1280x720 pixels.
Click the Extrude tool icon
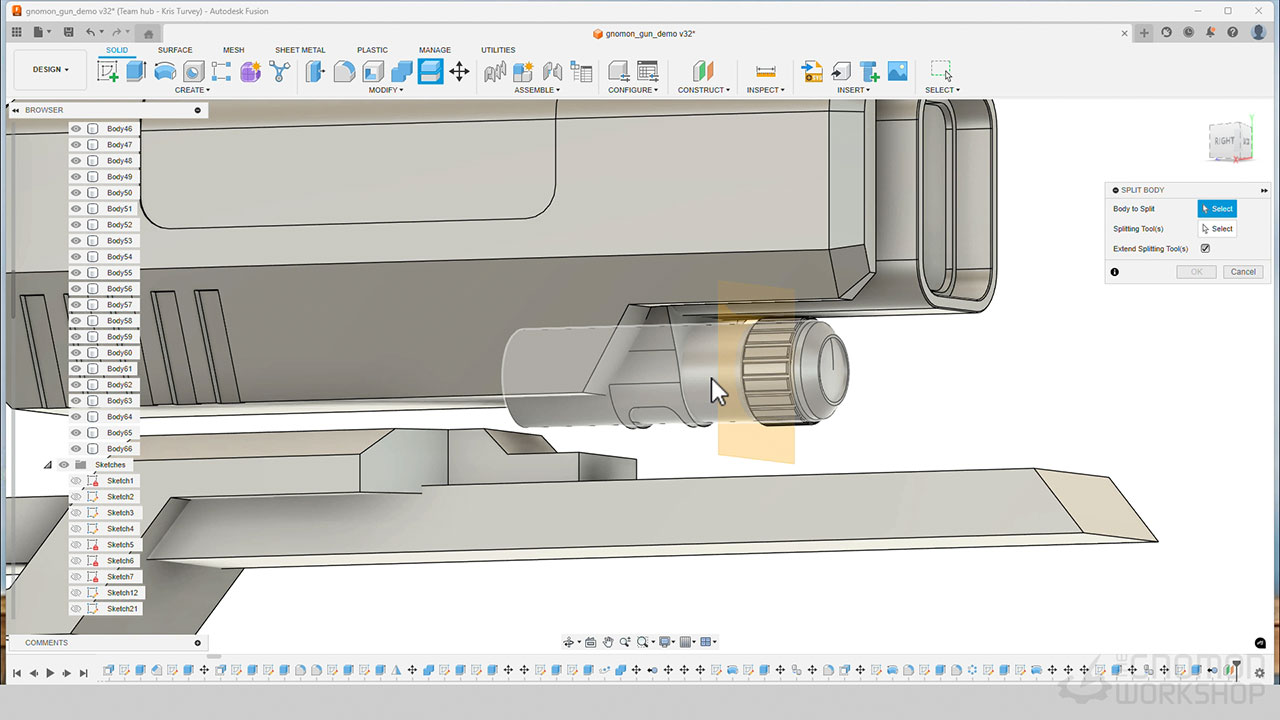(x=136, y=71)
